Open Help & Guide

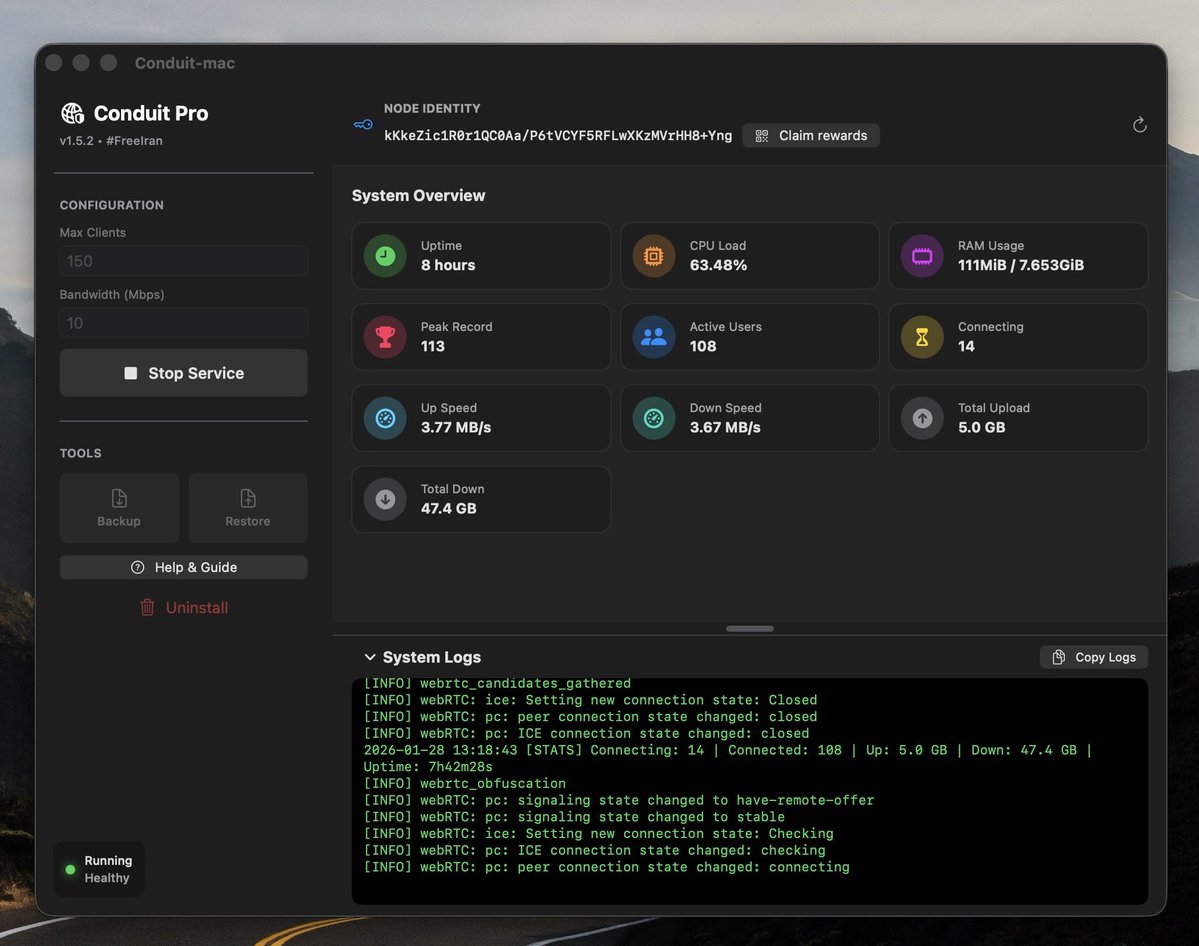click(184, 567)
